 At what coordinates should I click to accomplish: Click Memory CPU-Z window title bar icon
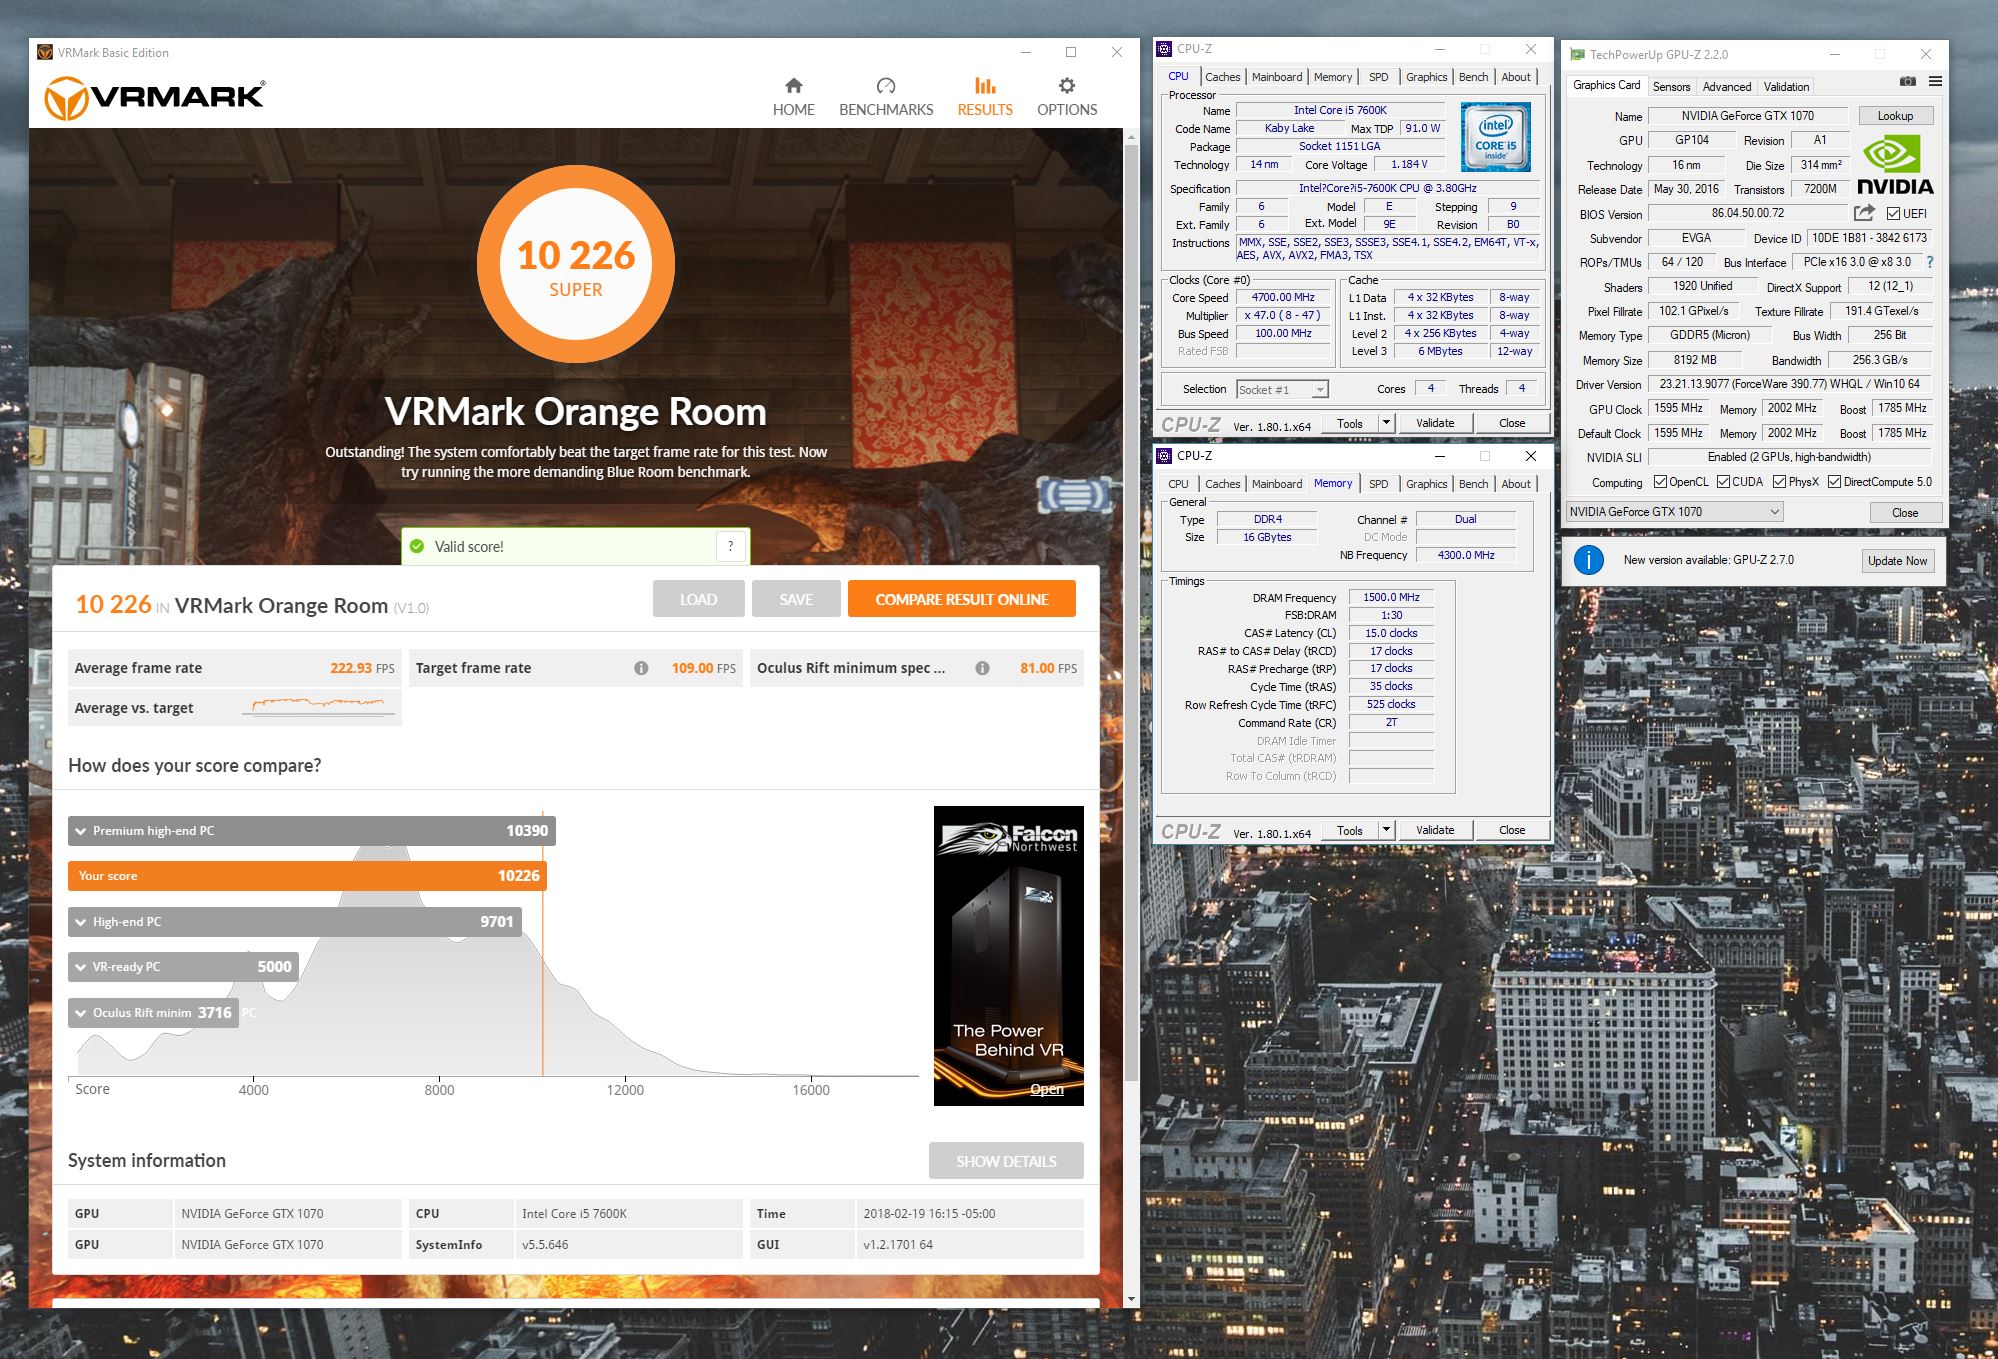(1164, 455)
